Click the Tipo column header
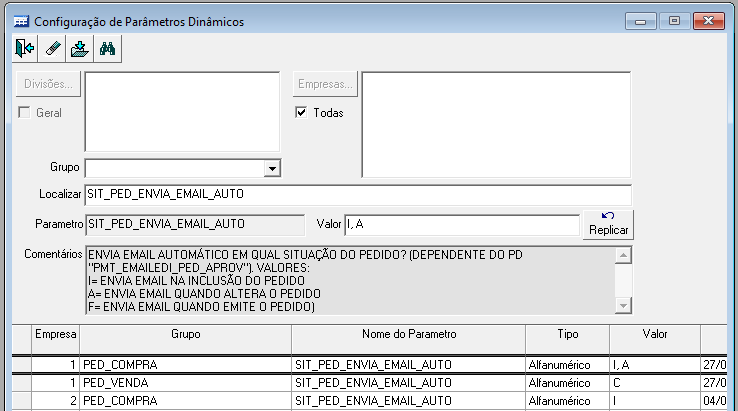Screen dimensions: 738x411 (x=568, y=339)
